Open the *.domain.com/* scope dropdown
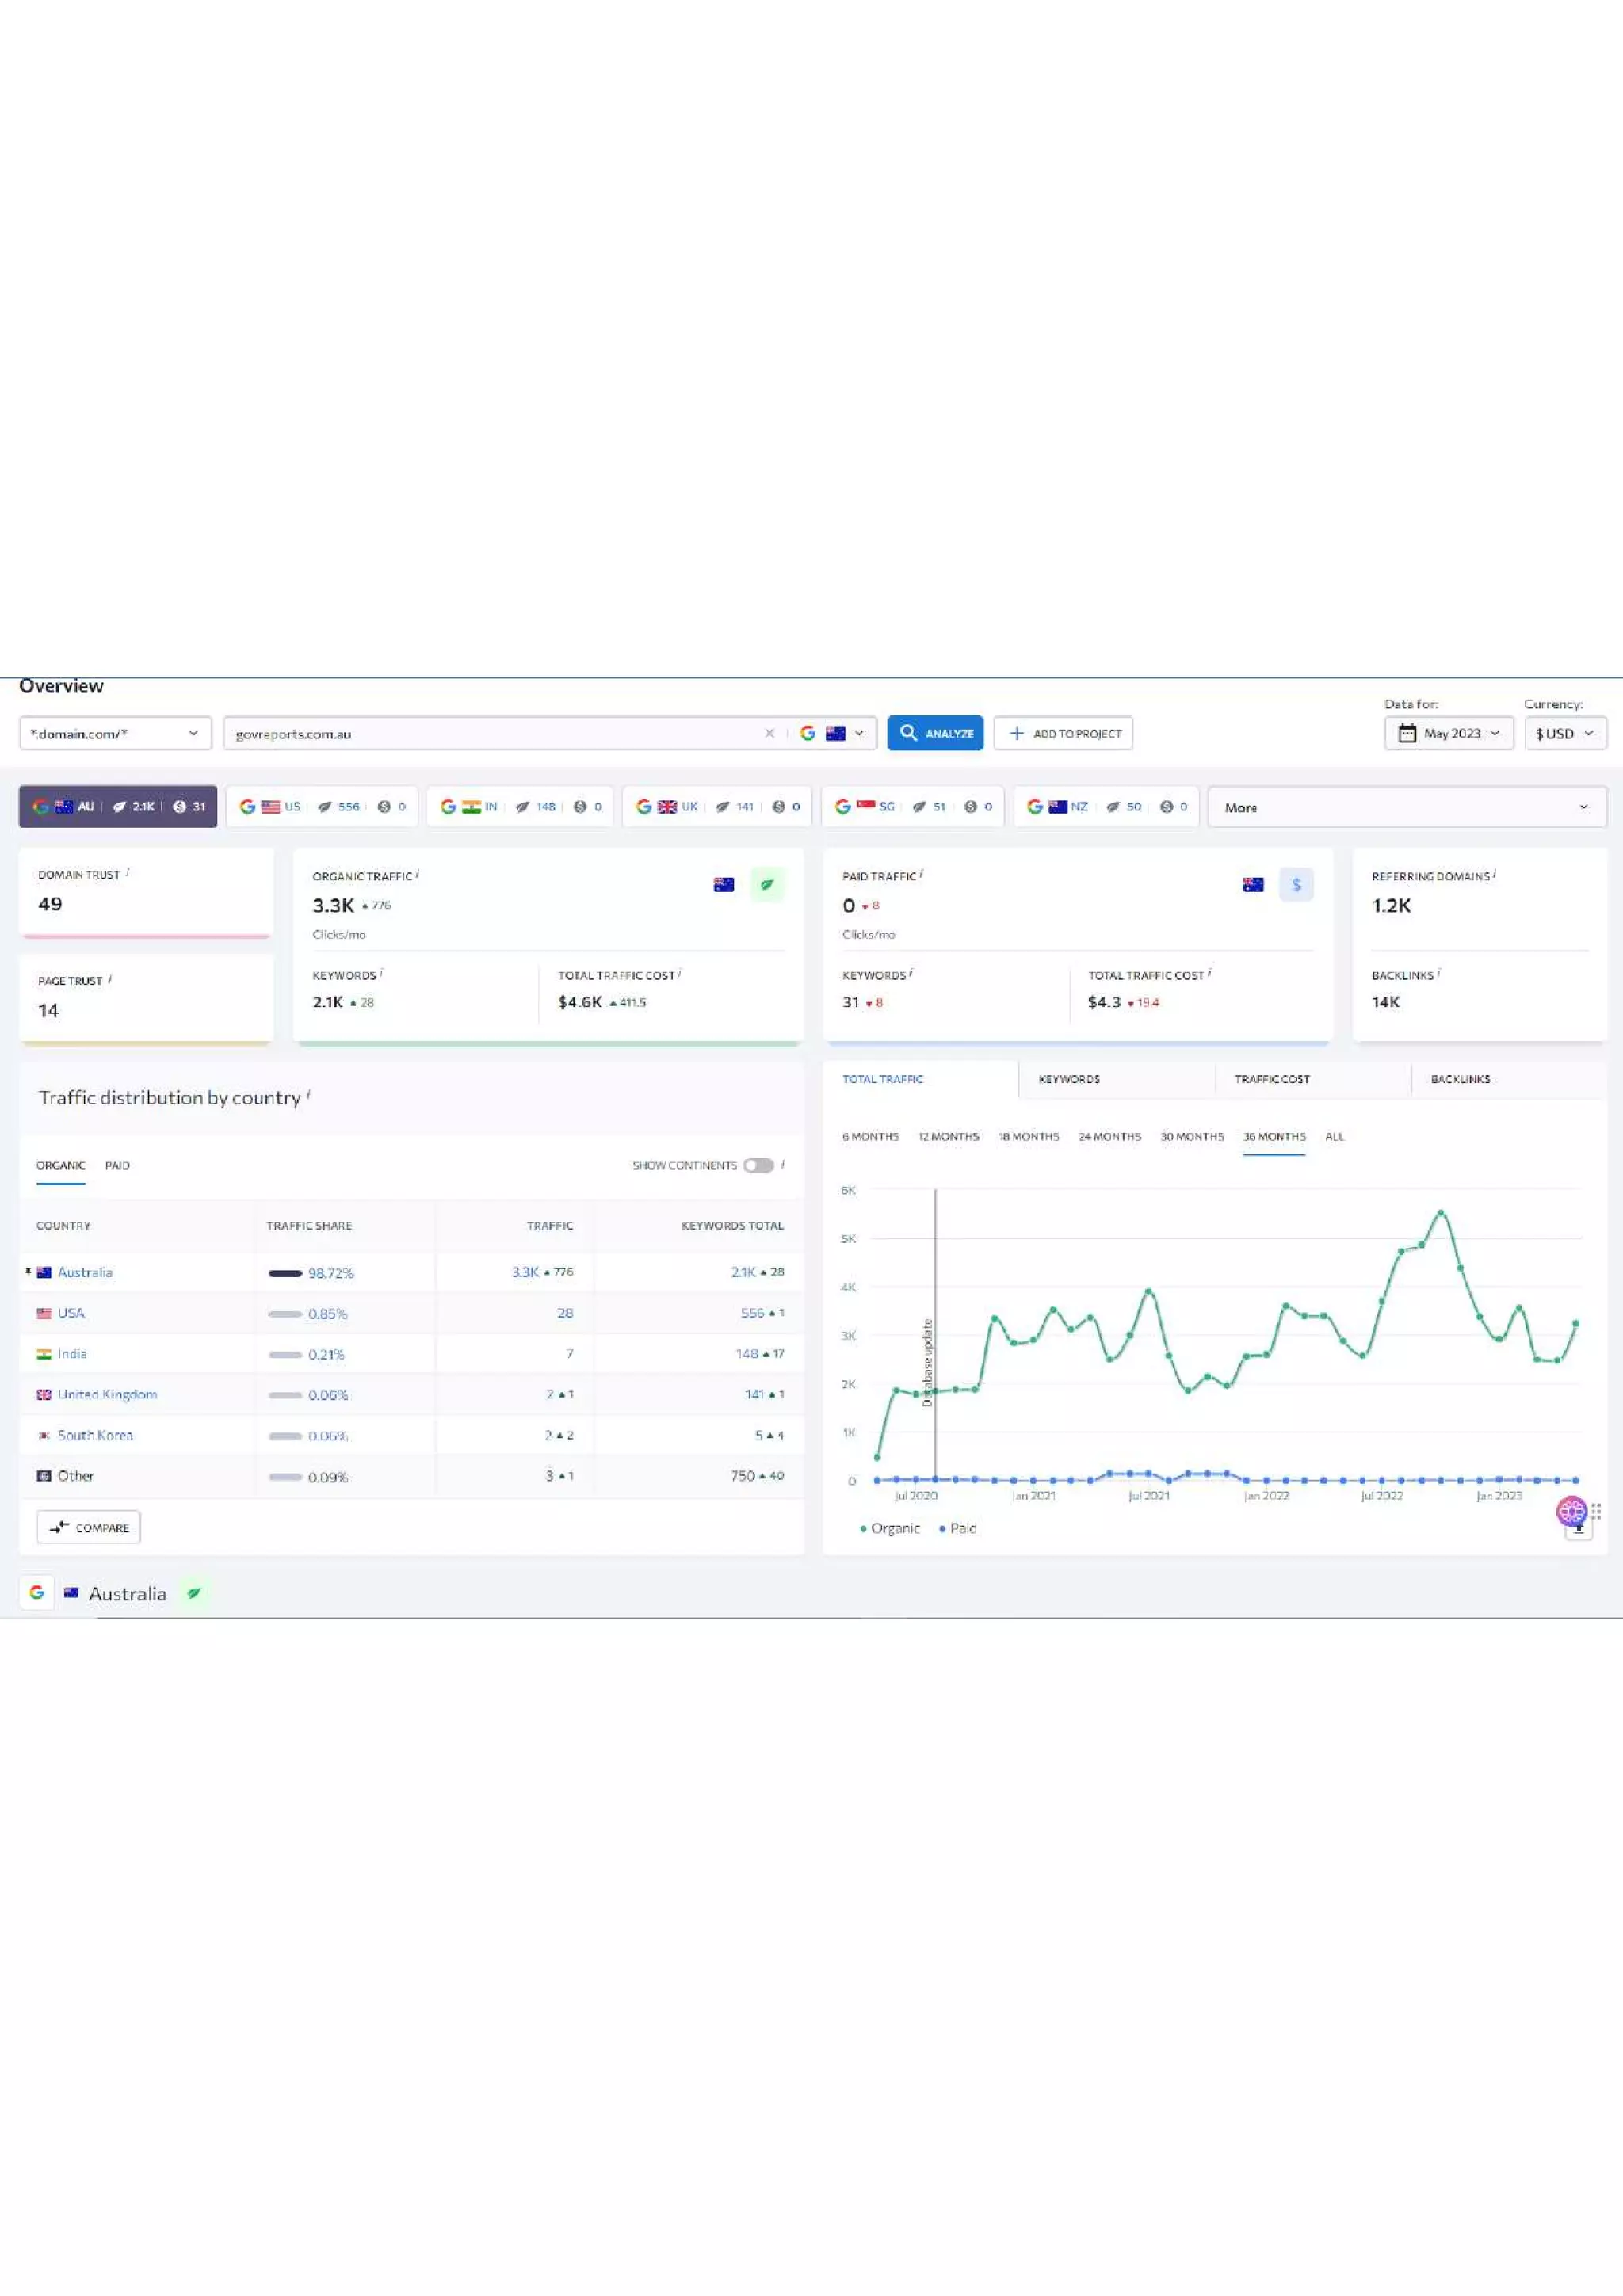This screenshot has width=1623, height=2296. coord(115,733)
